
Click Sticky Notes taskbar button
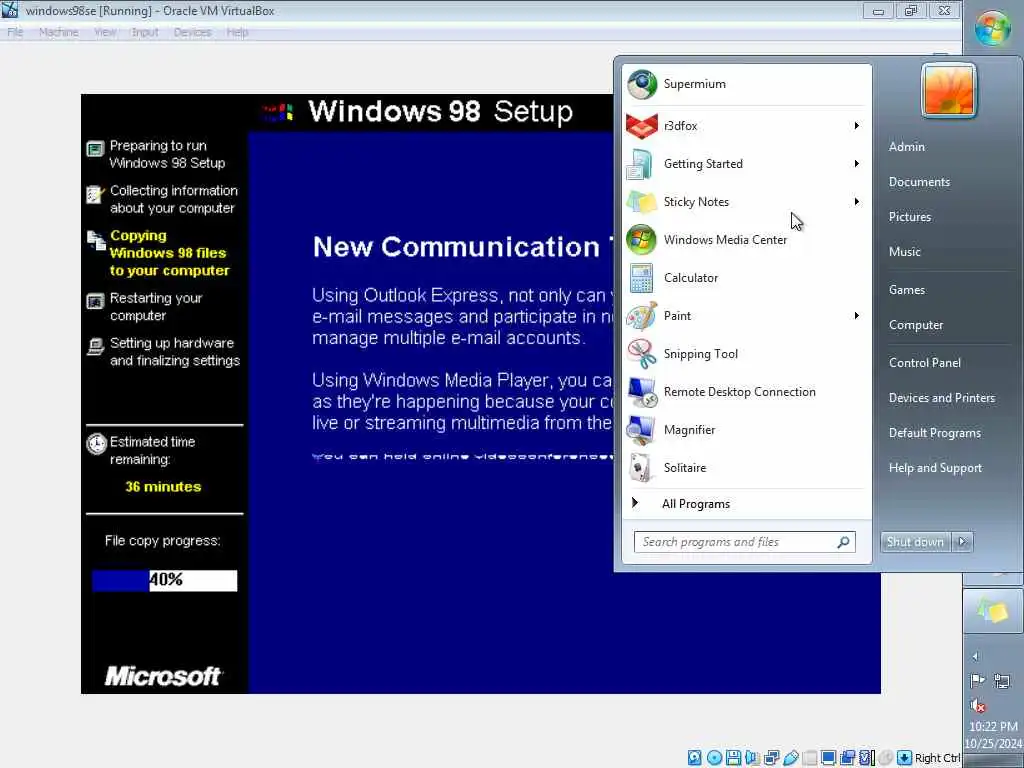click(993, 611)
